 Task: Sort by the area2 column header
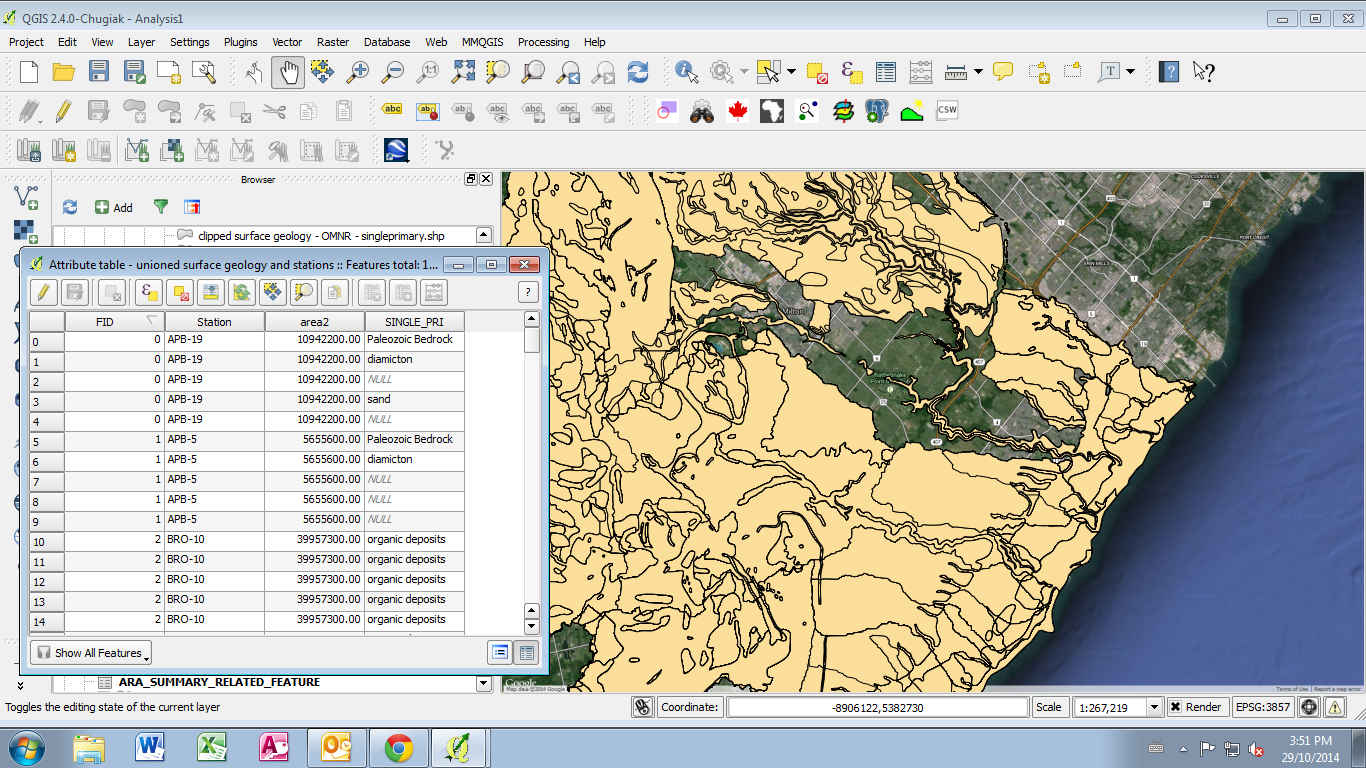[x=314, y=322]
